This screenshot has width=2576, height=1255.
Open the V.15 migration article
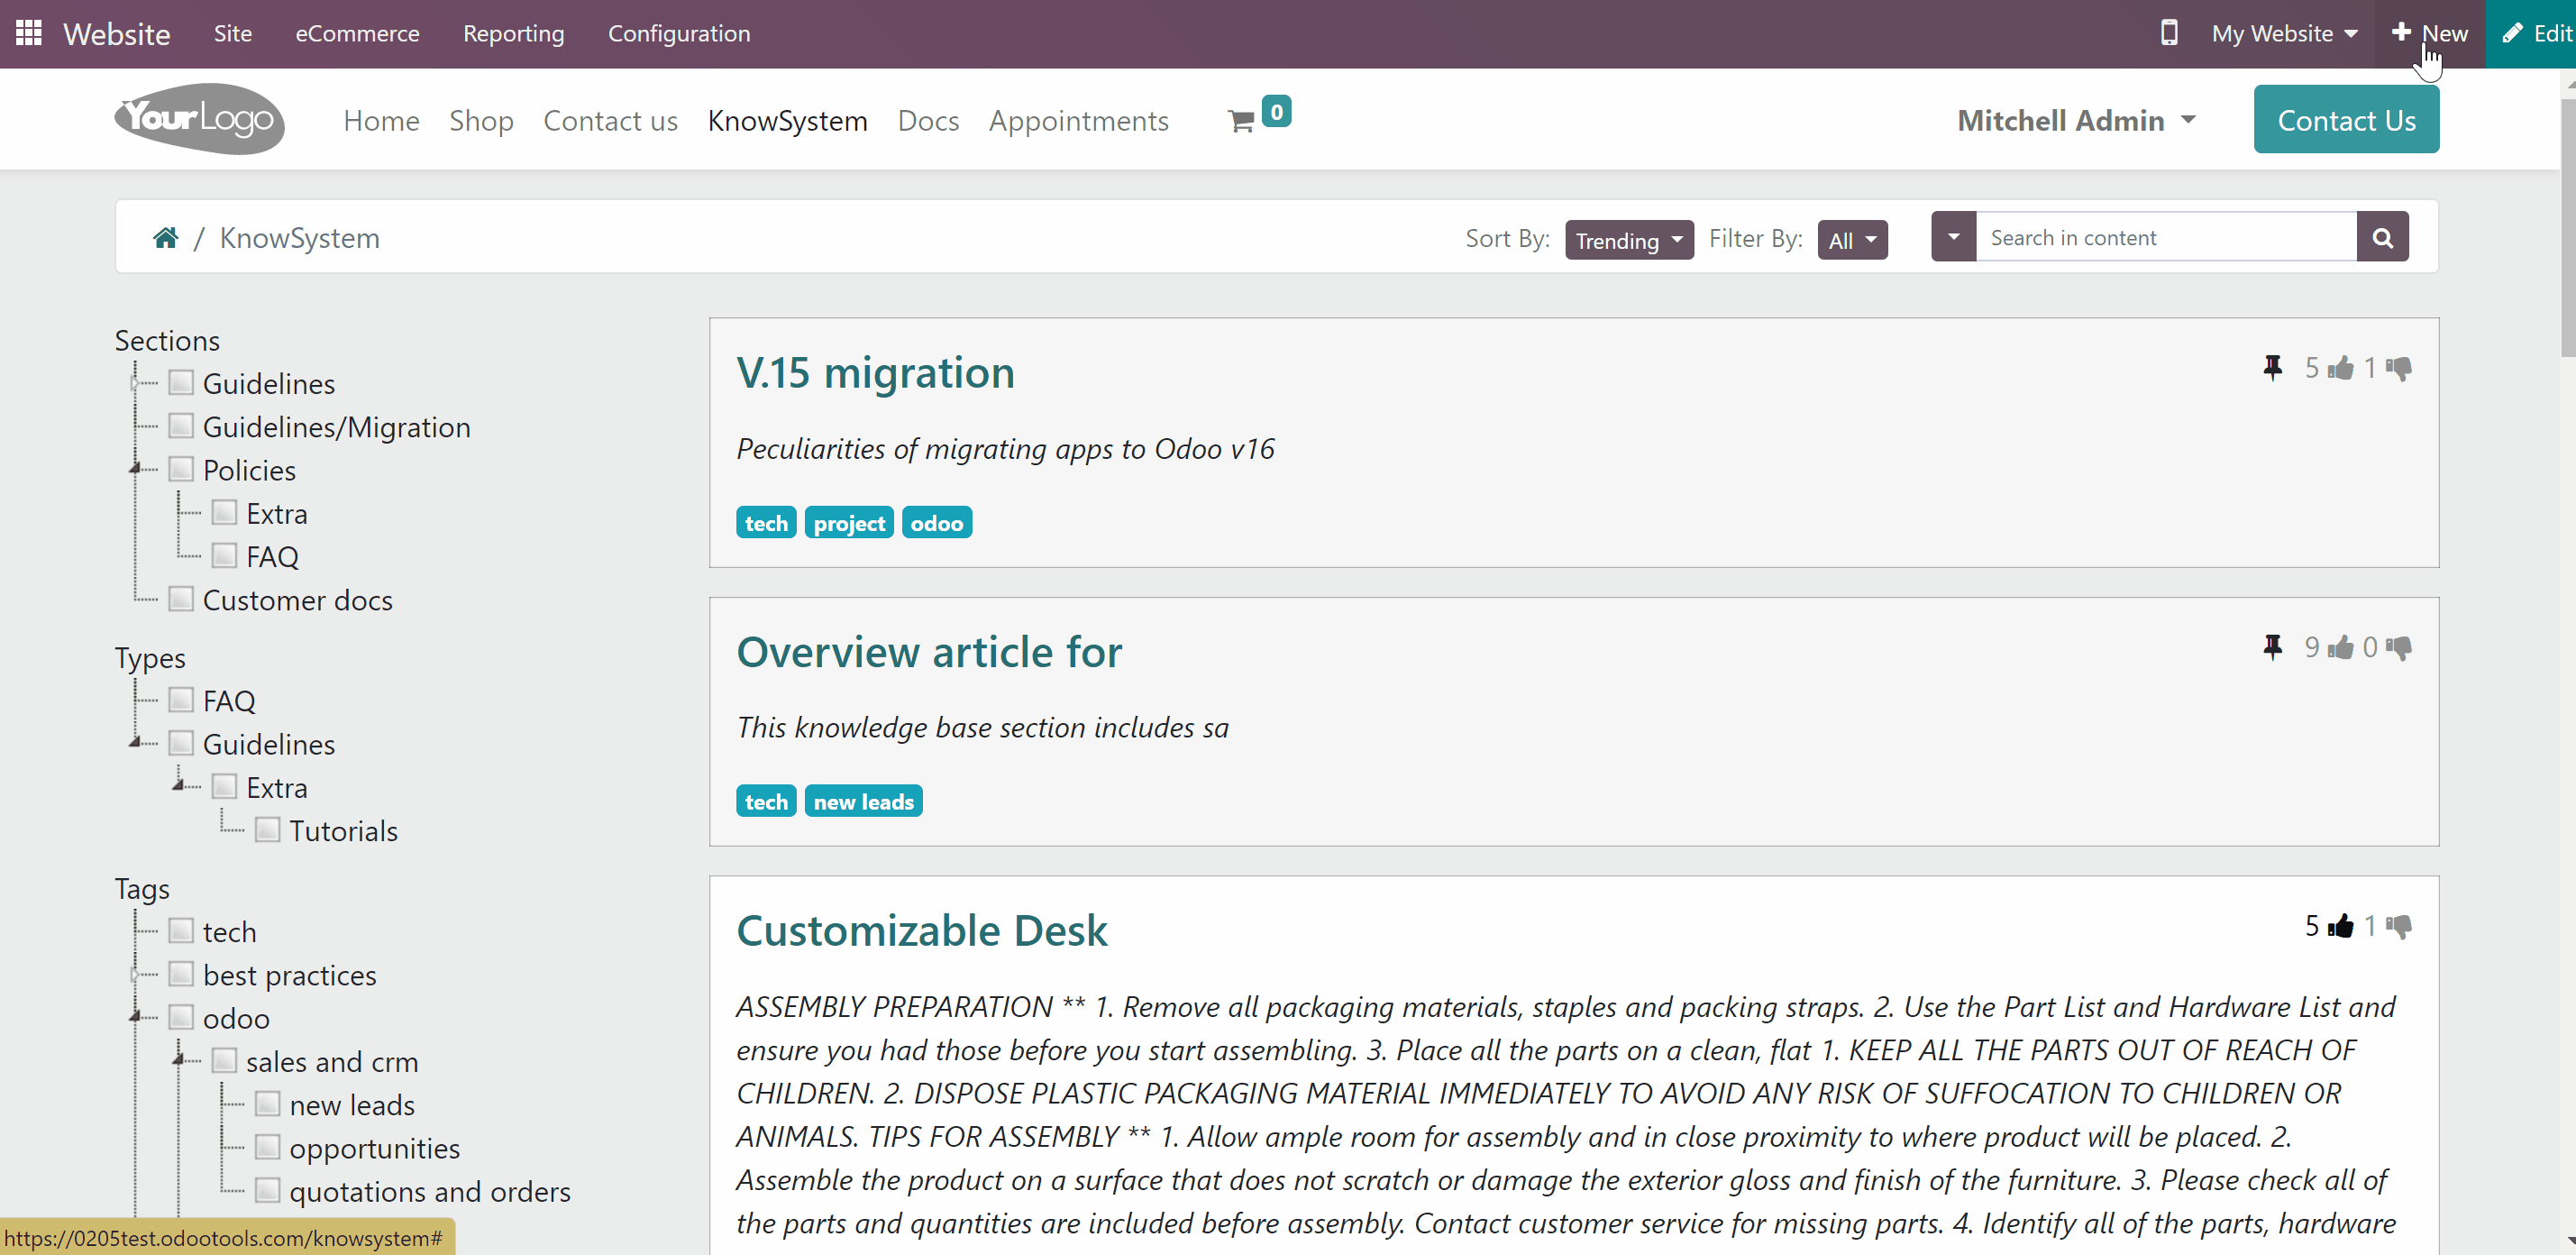(x=876, y=372)
